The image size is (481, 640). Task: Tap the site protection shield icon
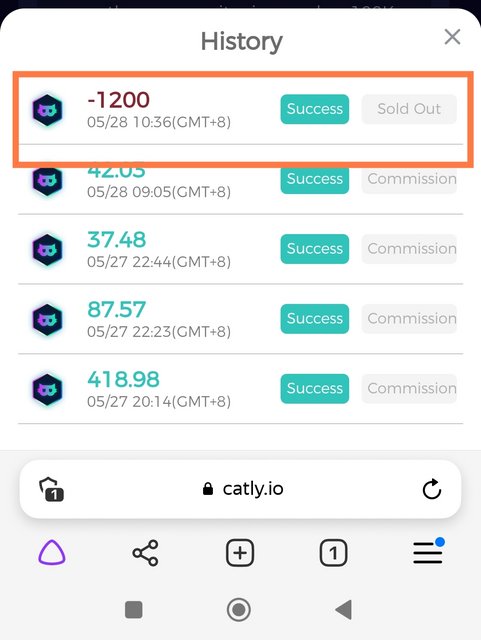tap(51, 489)
